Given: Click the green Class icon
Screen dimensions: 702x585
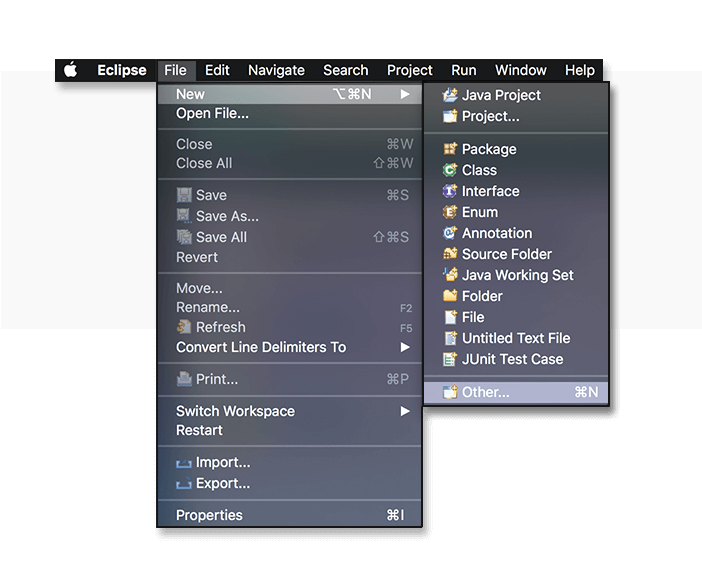Looking at the screenshot, I should [450, 170].
